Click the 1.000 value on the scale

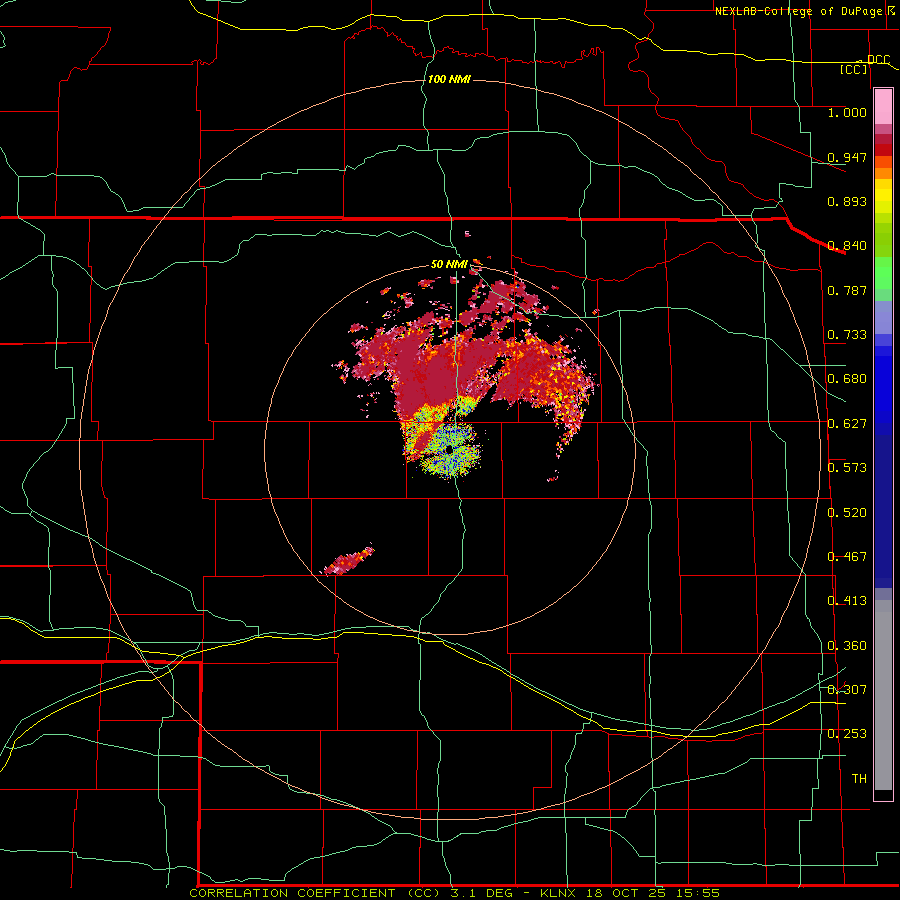[x=847, y=112]
